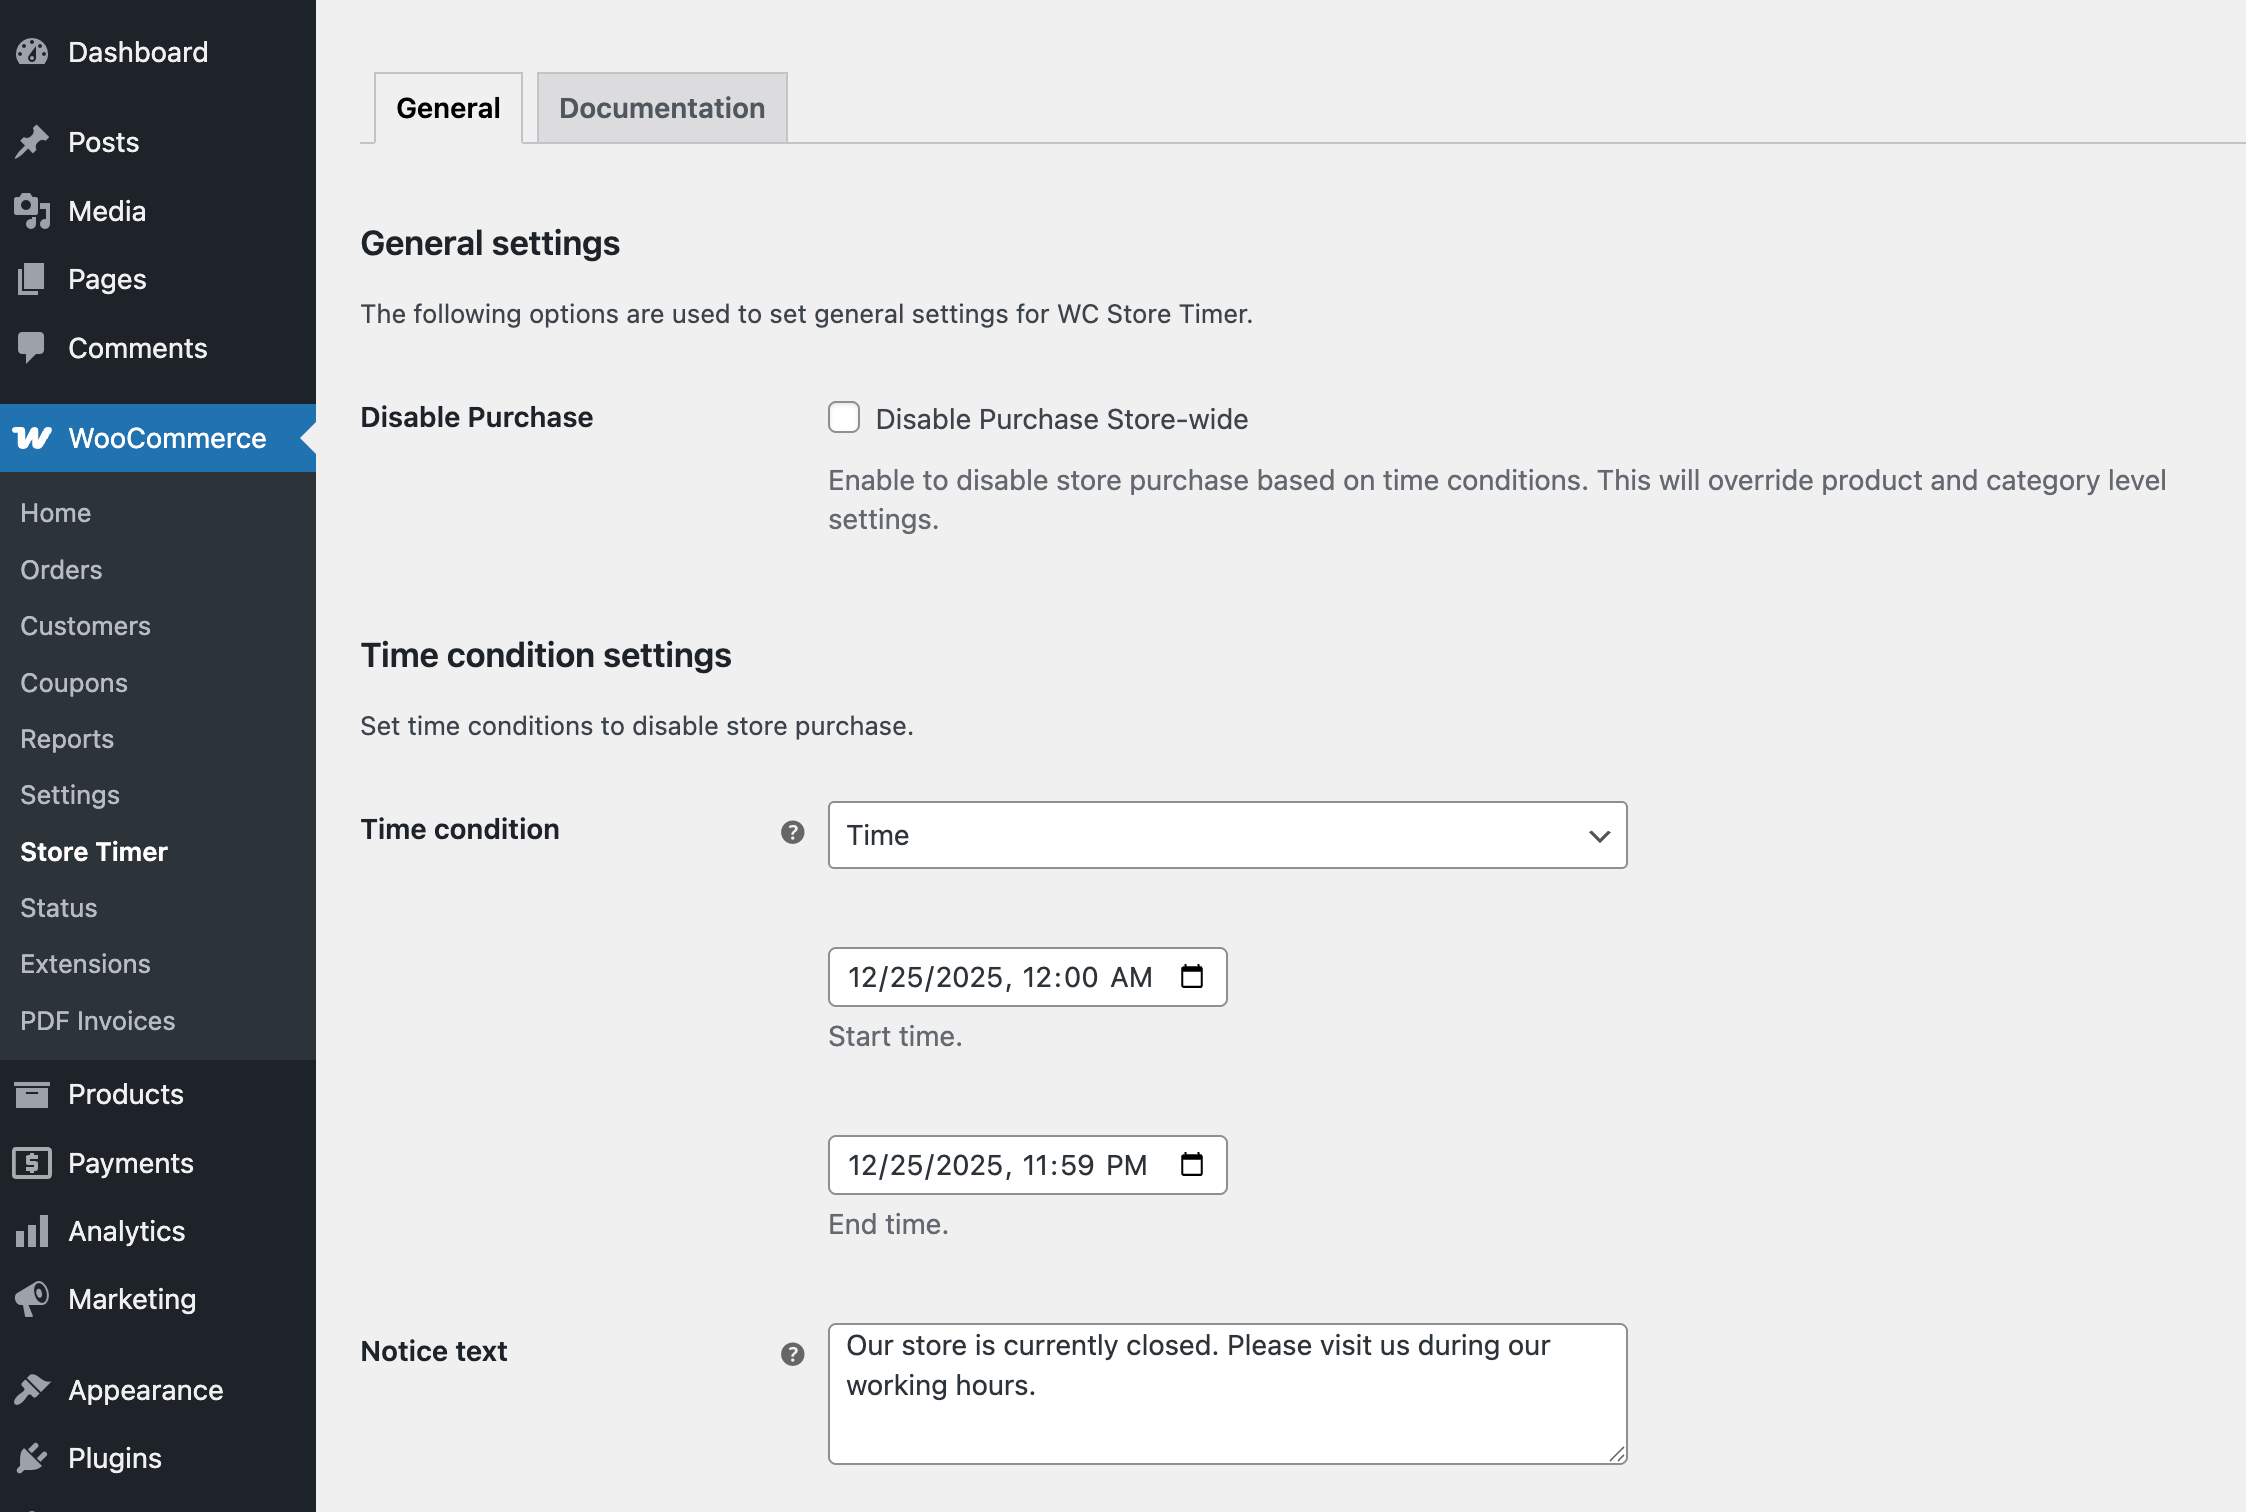Open Store Timer settings link
This screenshot has height=1512, width=2246.
pyautogui.click(x=93, y=851)
